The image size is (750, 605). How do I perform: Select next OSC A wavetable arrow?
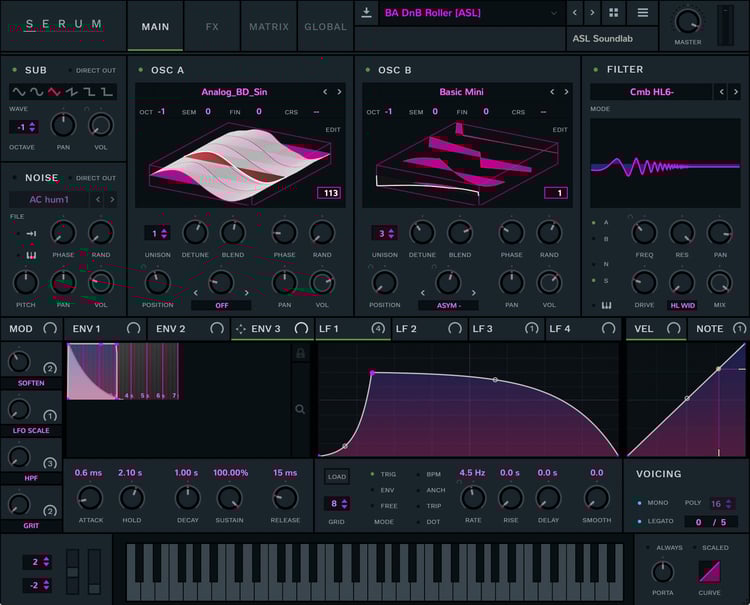[x=339, y=92]
